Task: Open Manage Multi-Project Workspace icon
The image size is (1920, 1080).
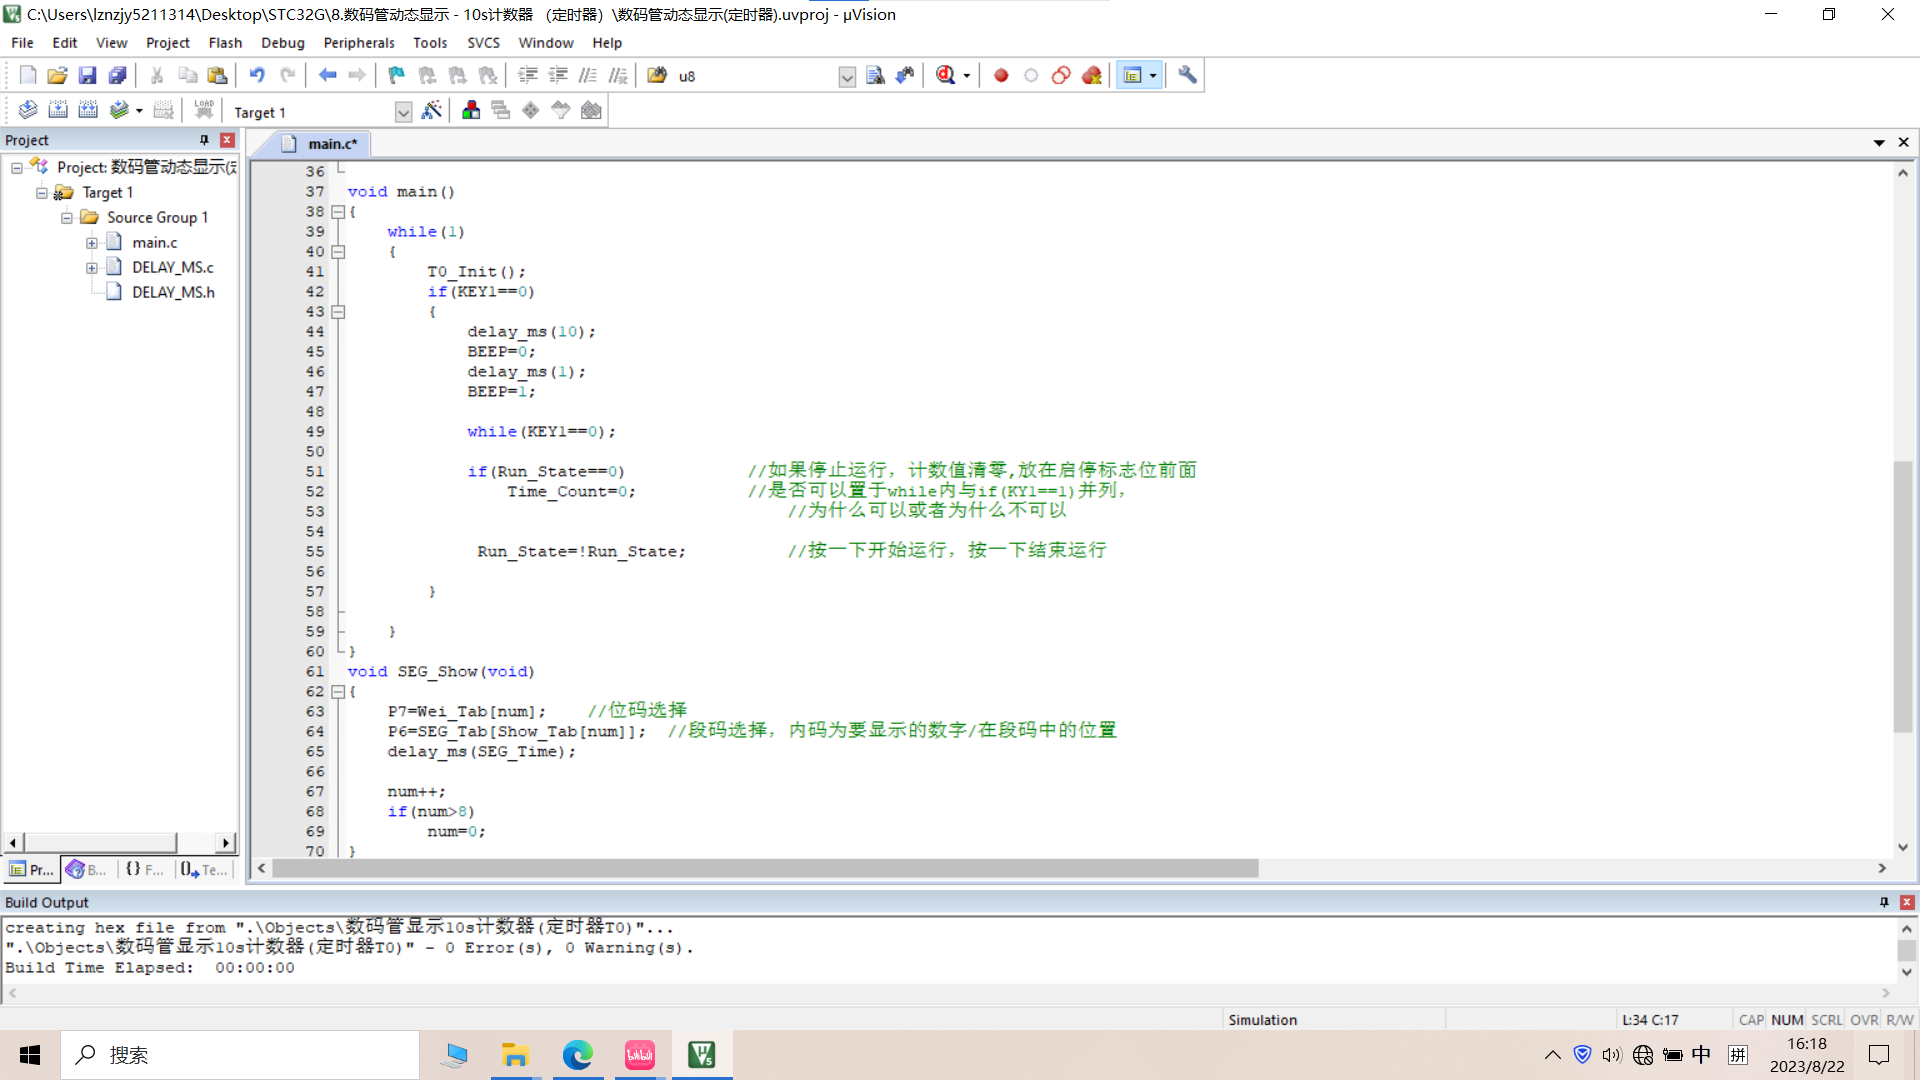Action: 501,110
